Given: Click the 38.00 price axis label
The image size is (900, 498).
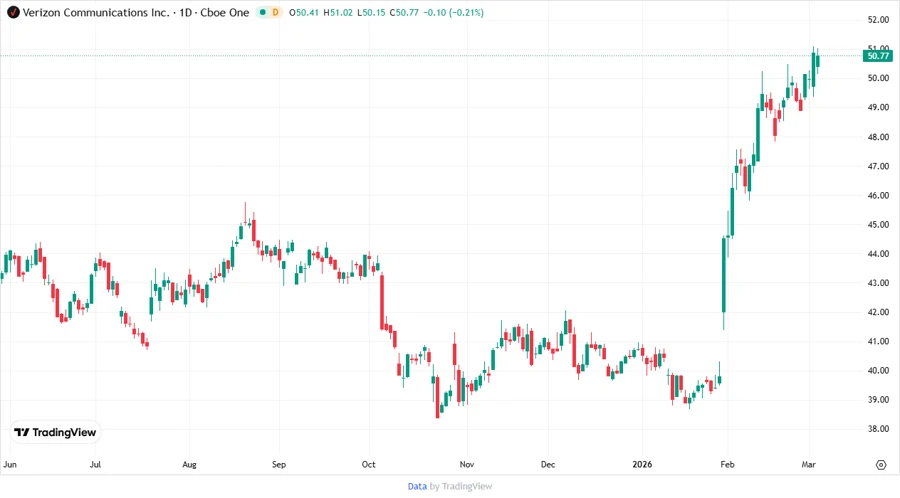Looking at the screenshot, I should pos(878,429).
